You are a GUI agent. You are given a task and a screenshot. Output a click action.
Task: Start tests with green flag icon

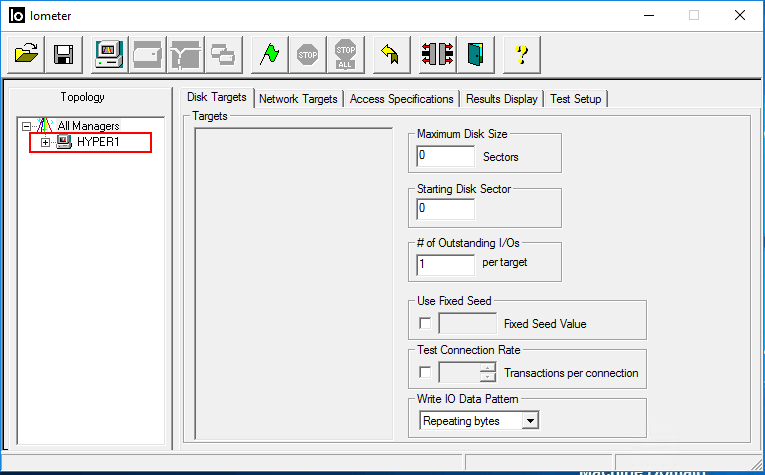(x=269, y=54)
